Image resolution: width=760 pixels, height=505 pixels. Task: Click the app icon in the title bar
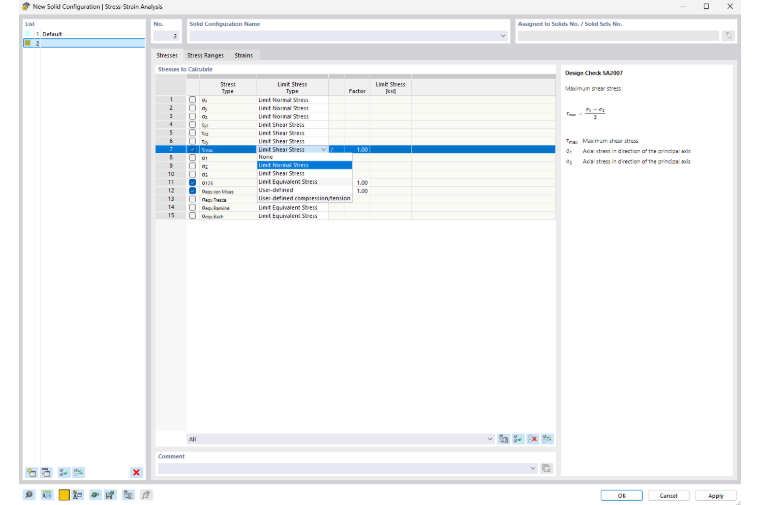26,6
